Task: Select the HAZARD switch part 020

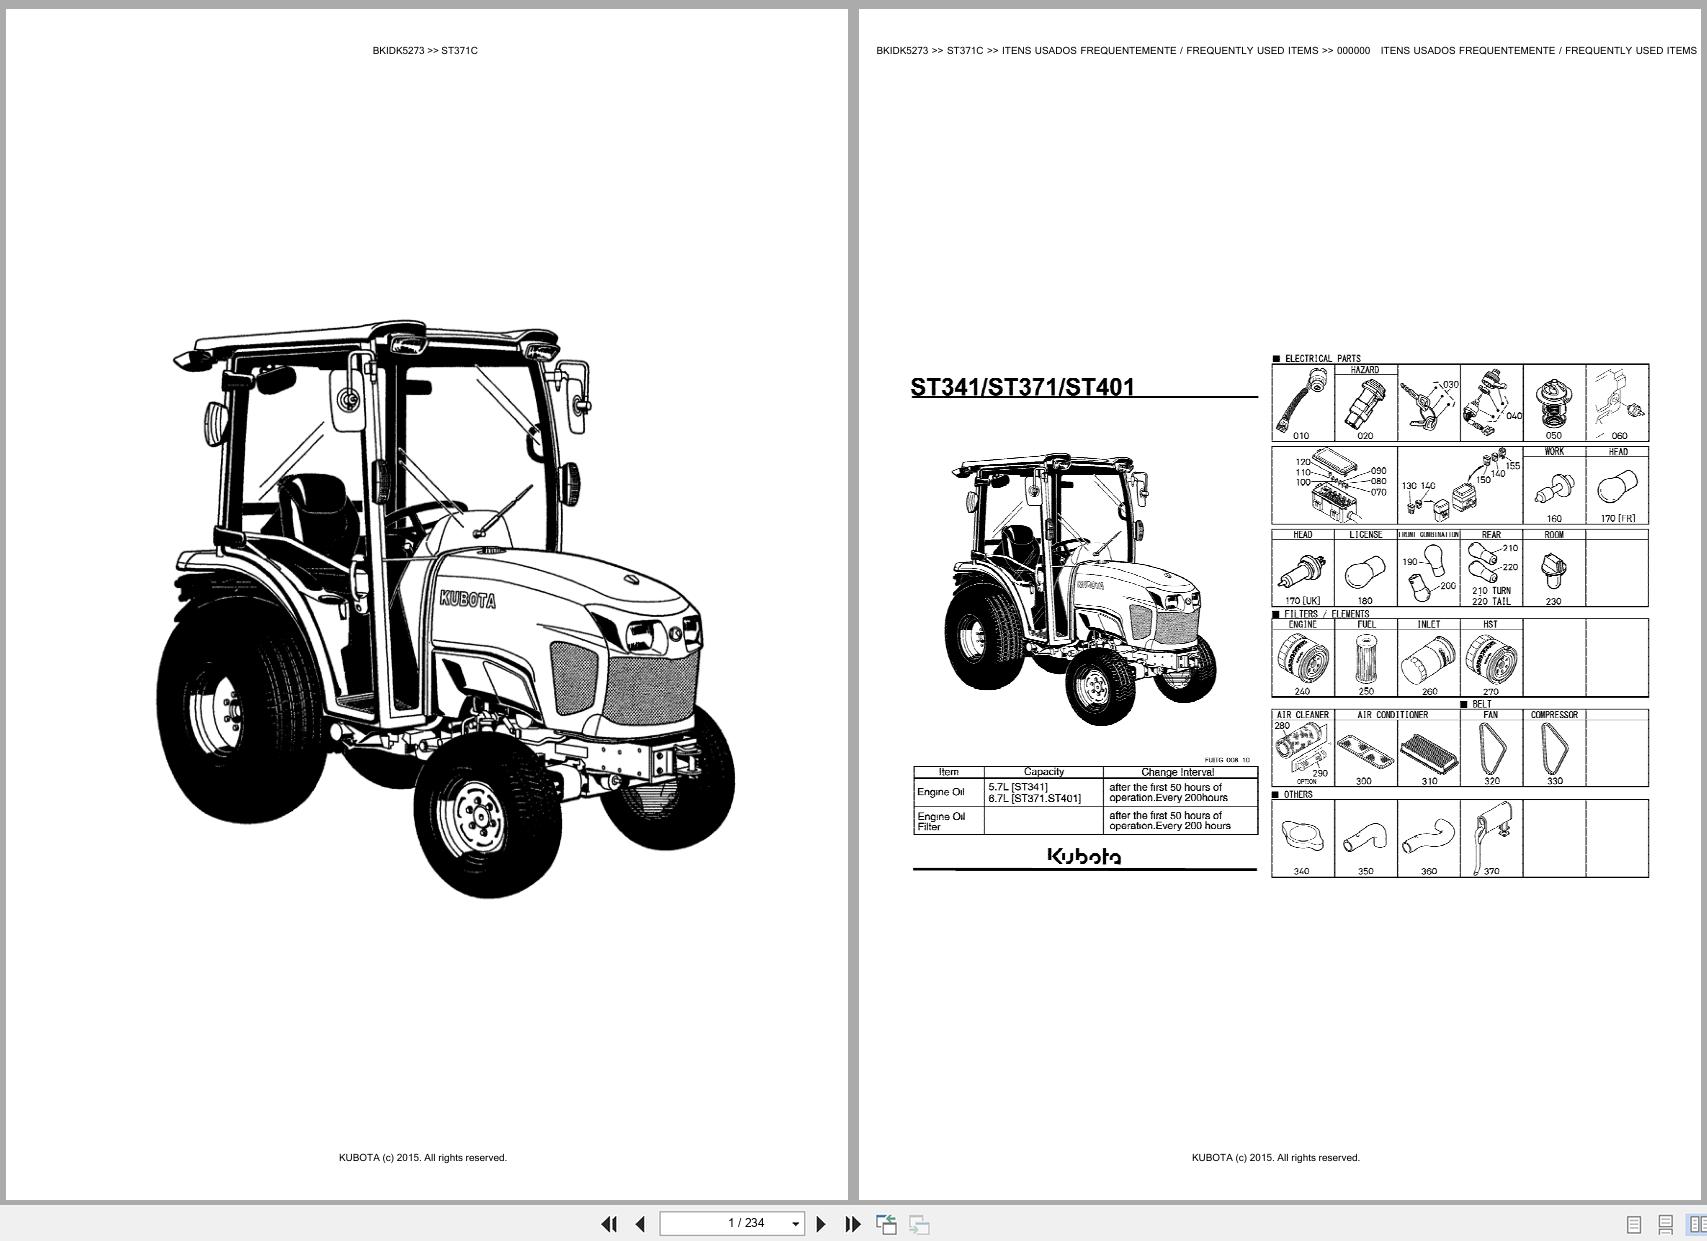Action: tap(1365, 403)
